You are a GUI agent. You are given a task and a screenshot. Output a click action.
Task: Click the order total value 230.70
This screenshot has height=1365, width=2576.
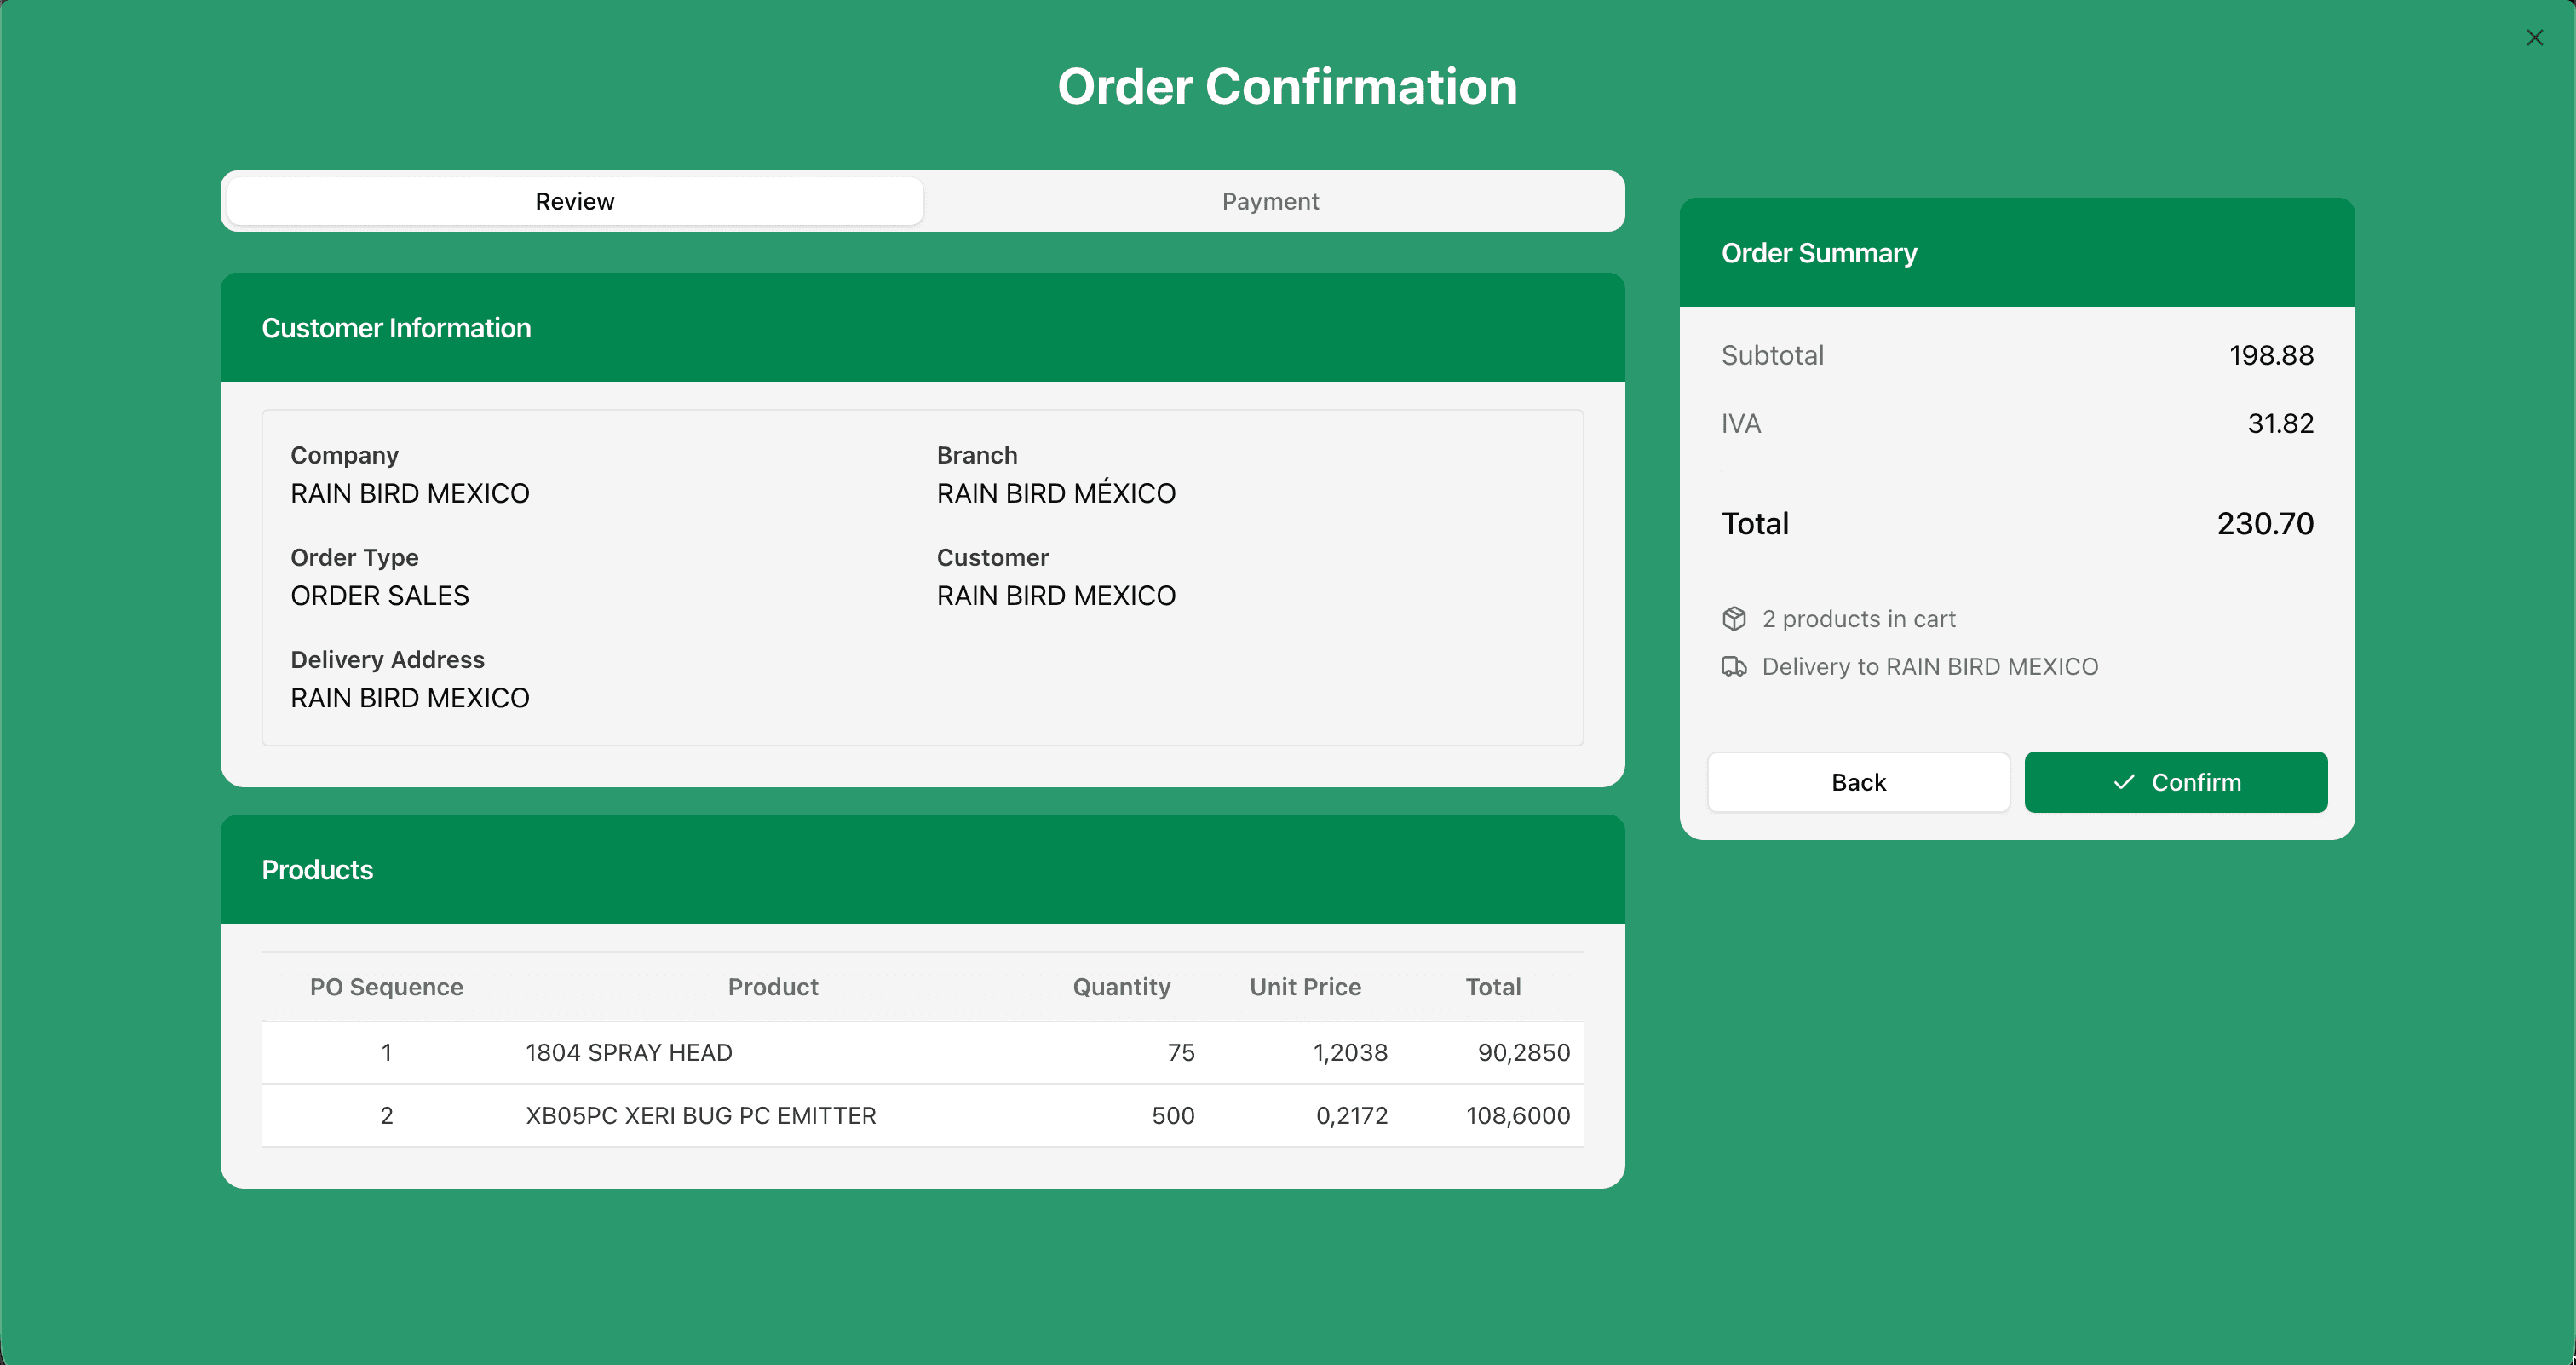click(2265, 524)
